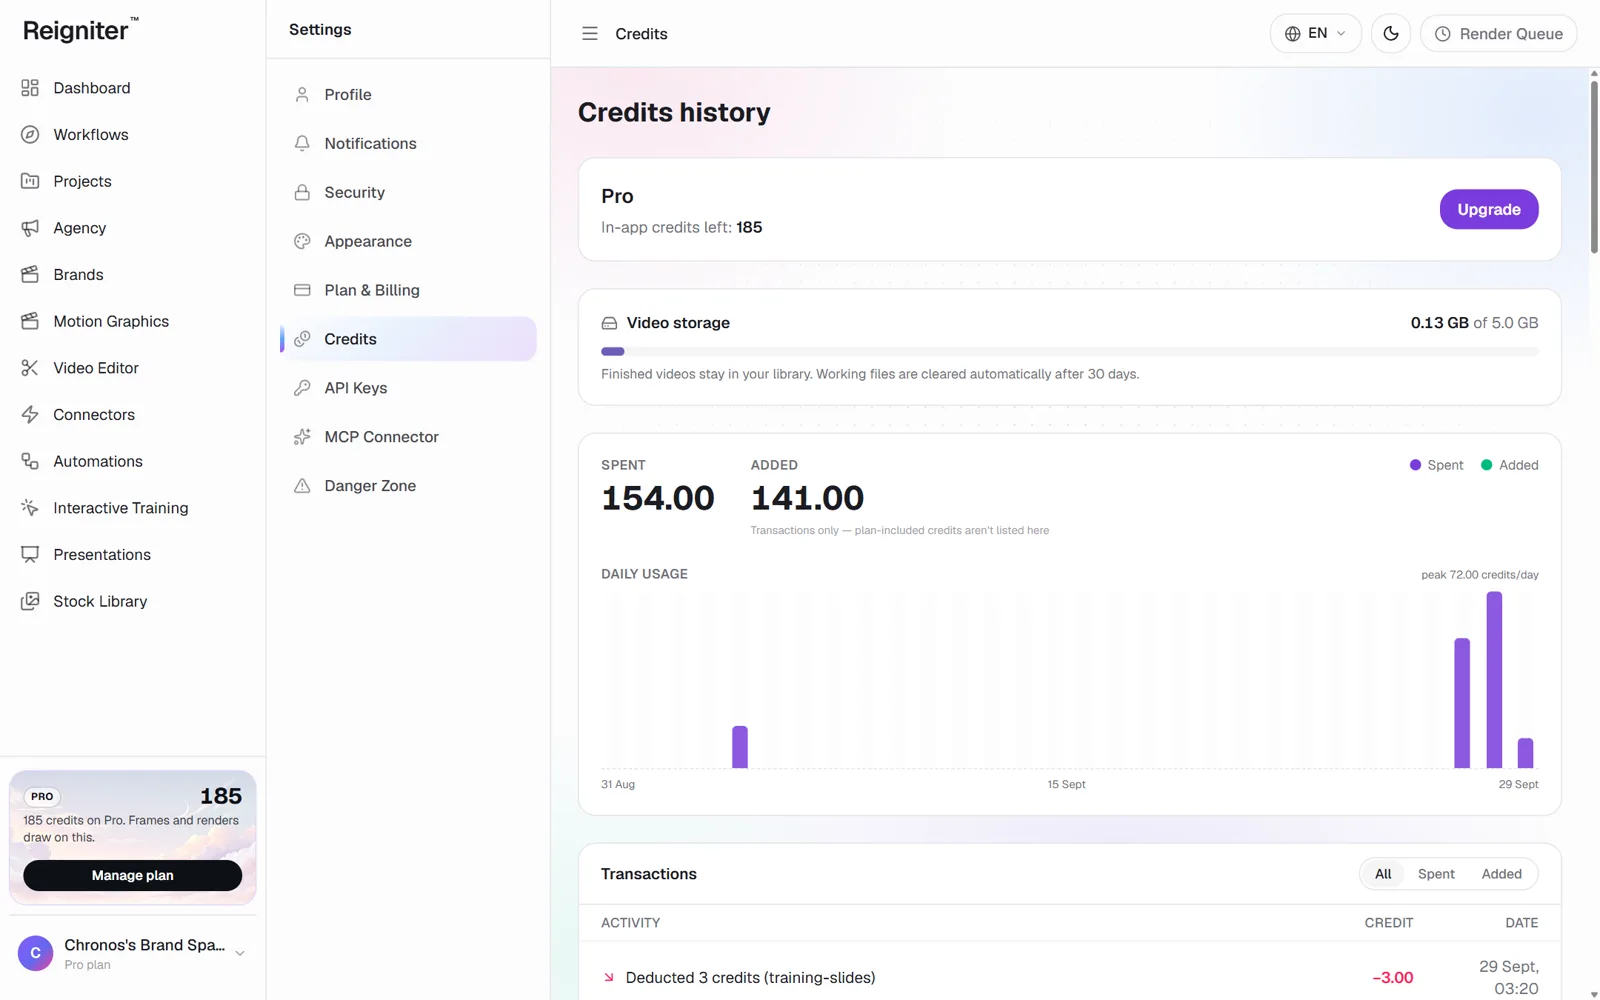The height and width of the screenshot is (1000, 1600).
Task: Select the Spent transactions filter tab
Action: 1436,874
